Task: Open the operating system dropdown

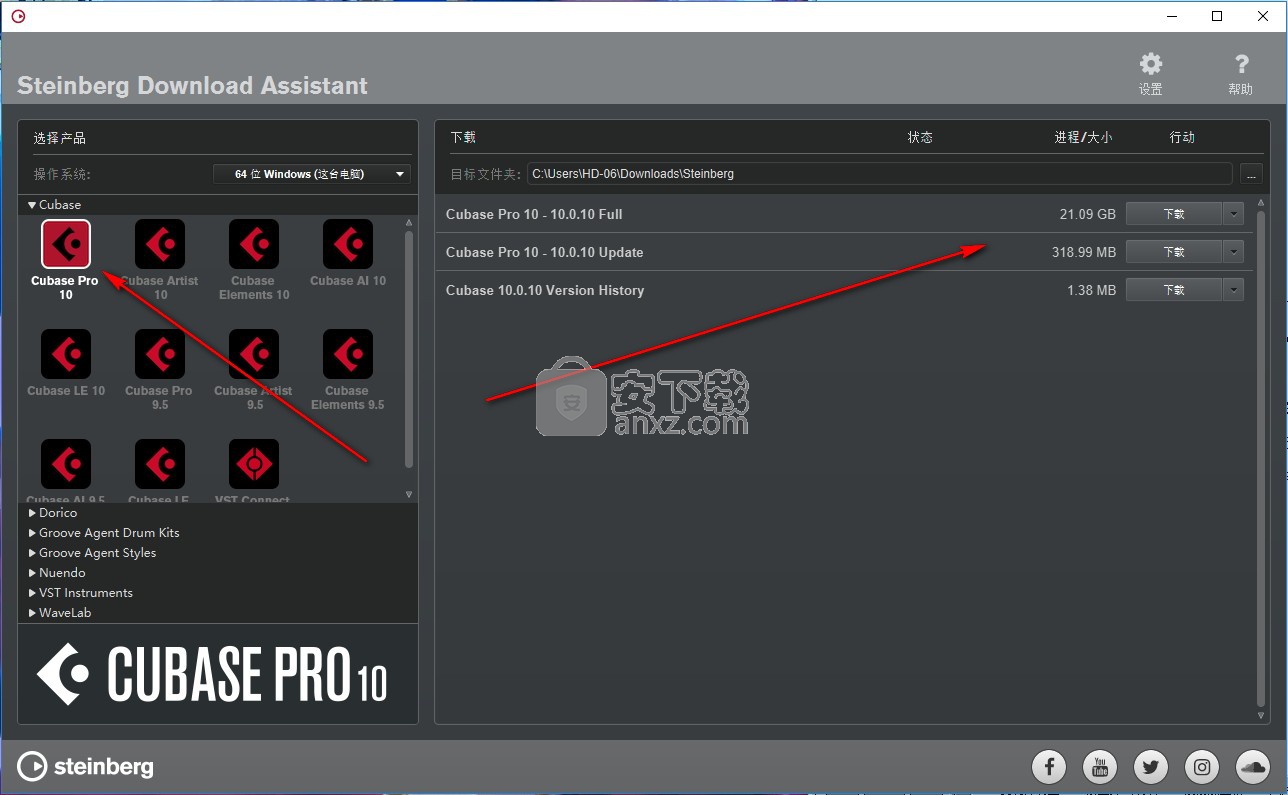Action: (x=312, y=174)
